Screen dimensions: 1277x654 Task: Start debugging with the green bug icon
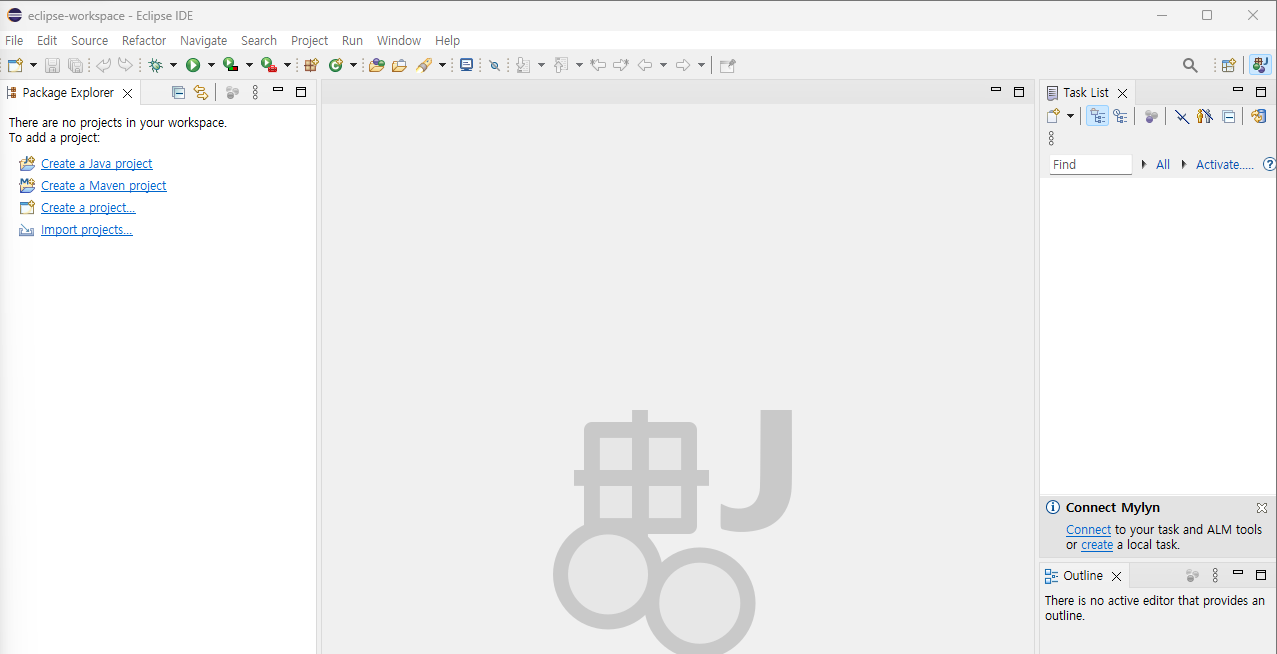coord(155,65)
